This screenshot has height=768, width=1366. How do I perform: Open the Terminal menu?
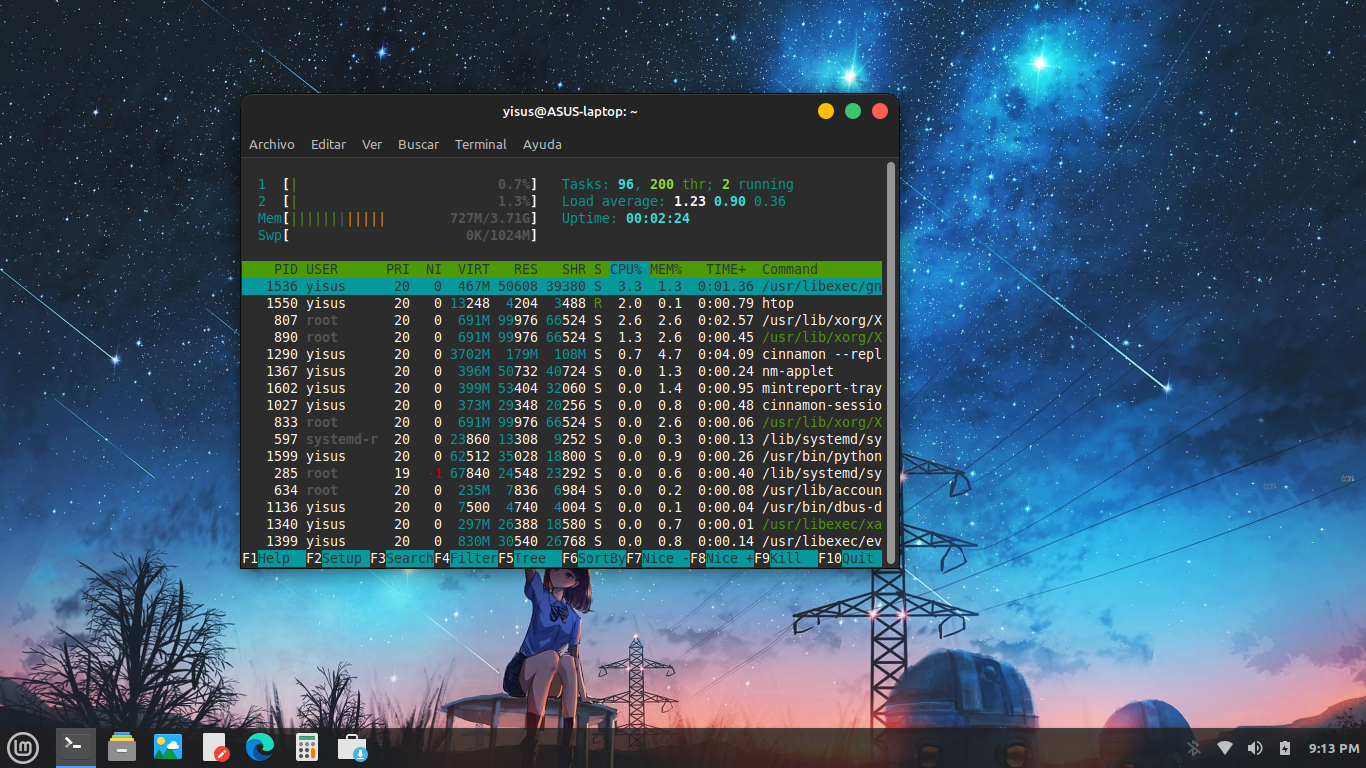[481, 144]
